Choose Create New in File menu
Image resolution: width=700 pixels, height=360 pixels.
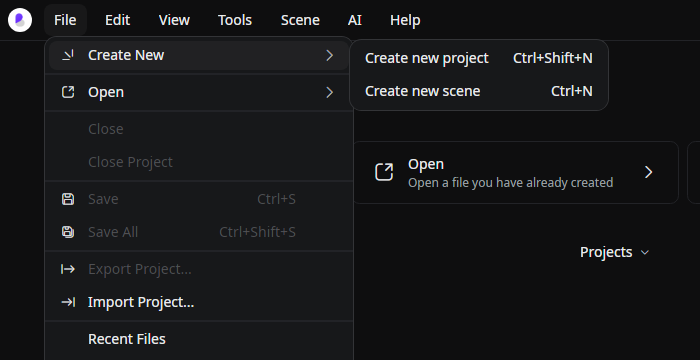coord(199,55)
